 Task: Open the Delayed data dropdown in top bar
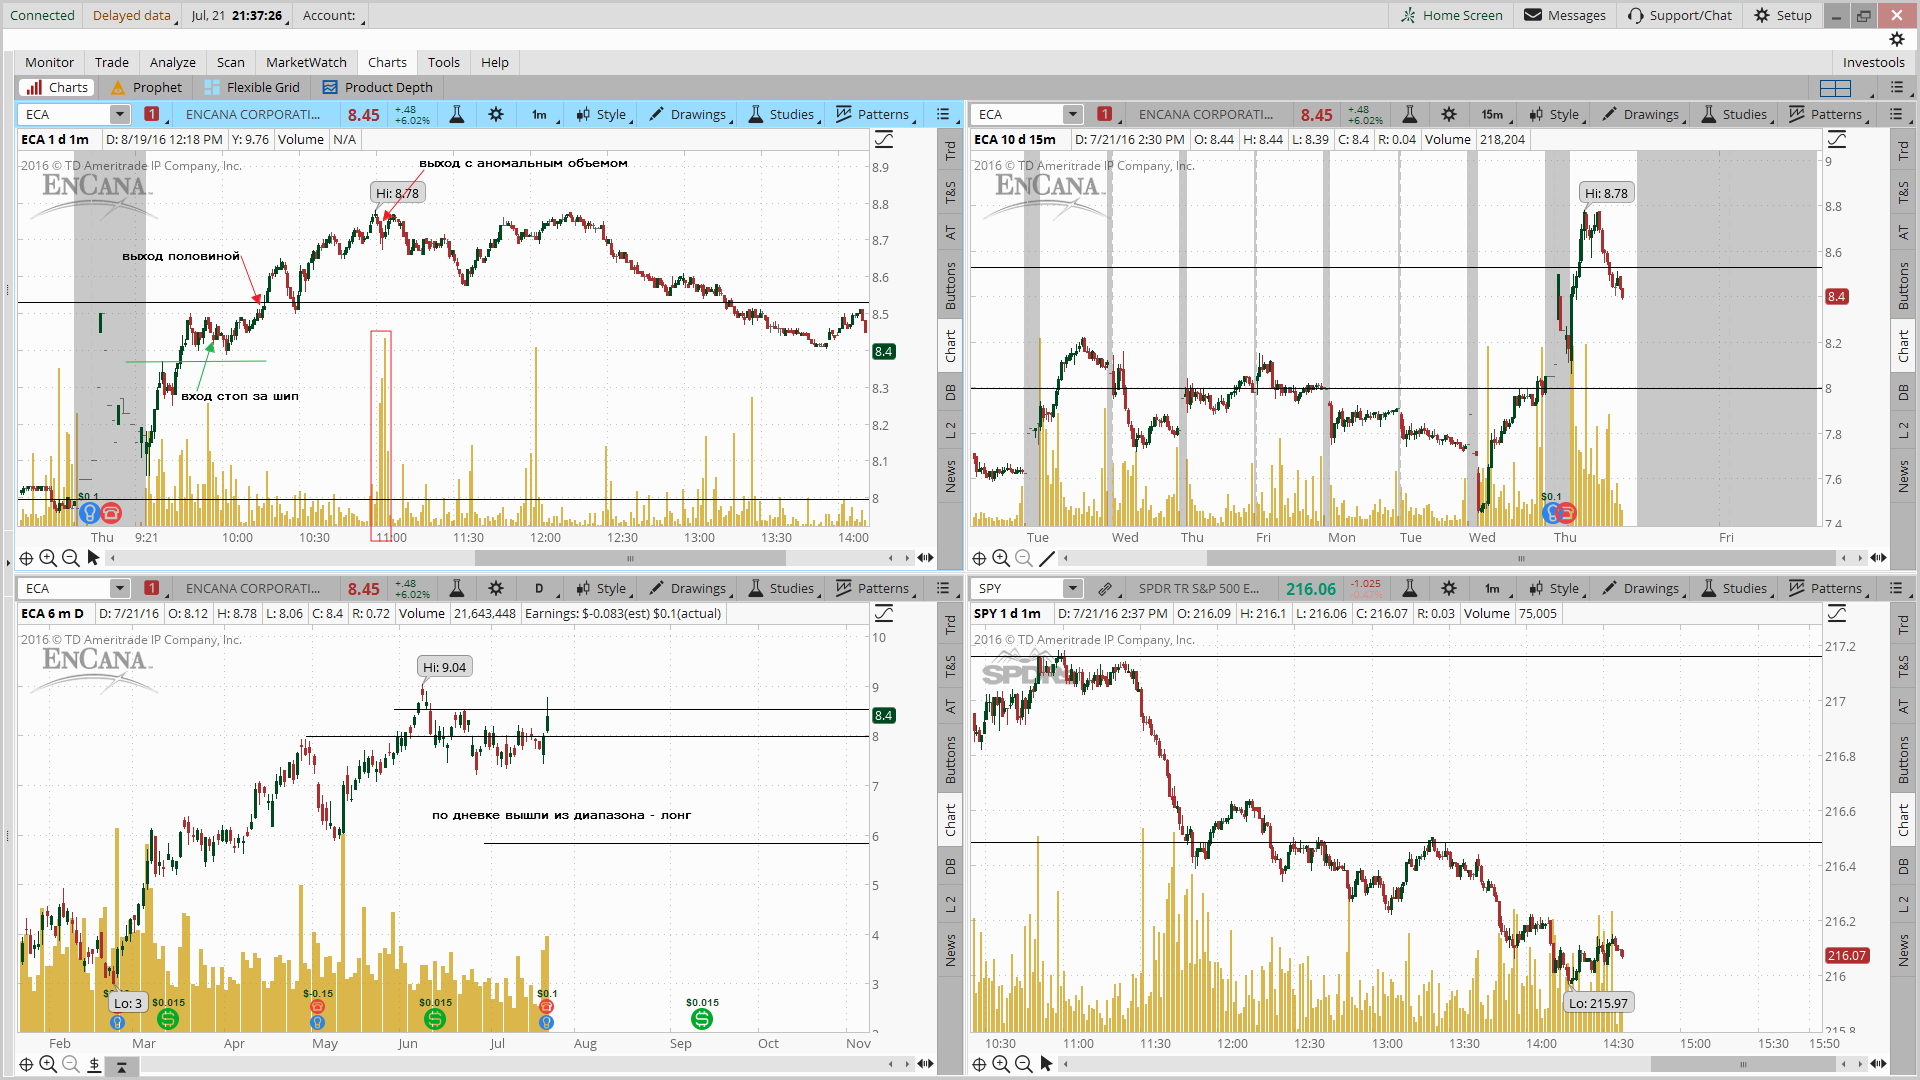pos(134,15)
